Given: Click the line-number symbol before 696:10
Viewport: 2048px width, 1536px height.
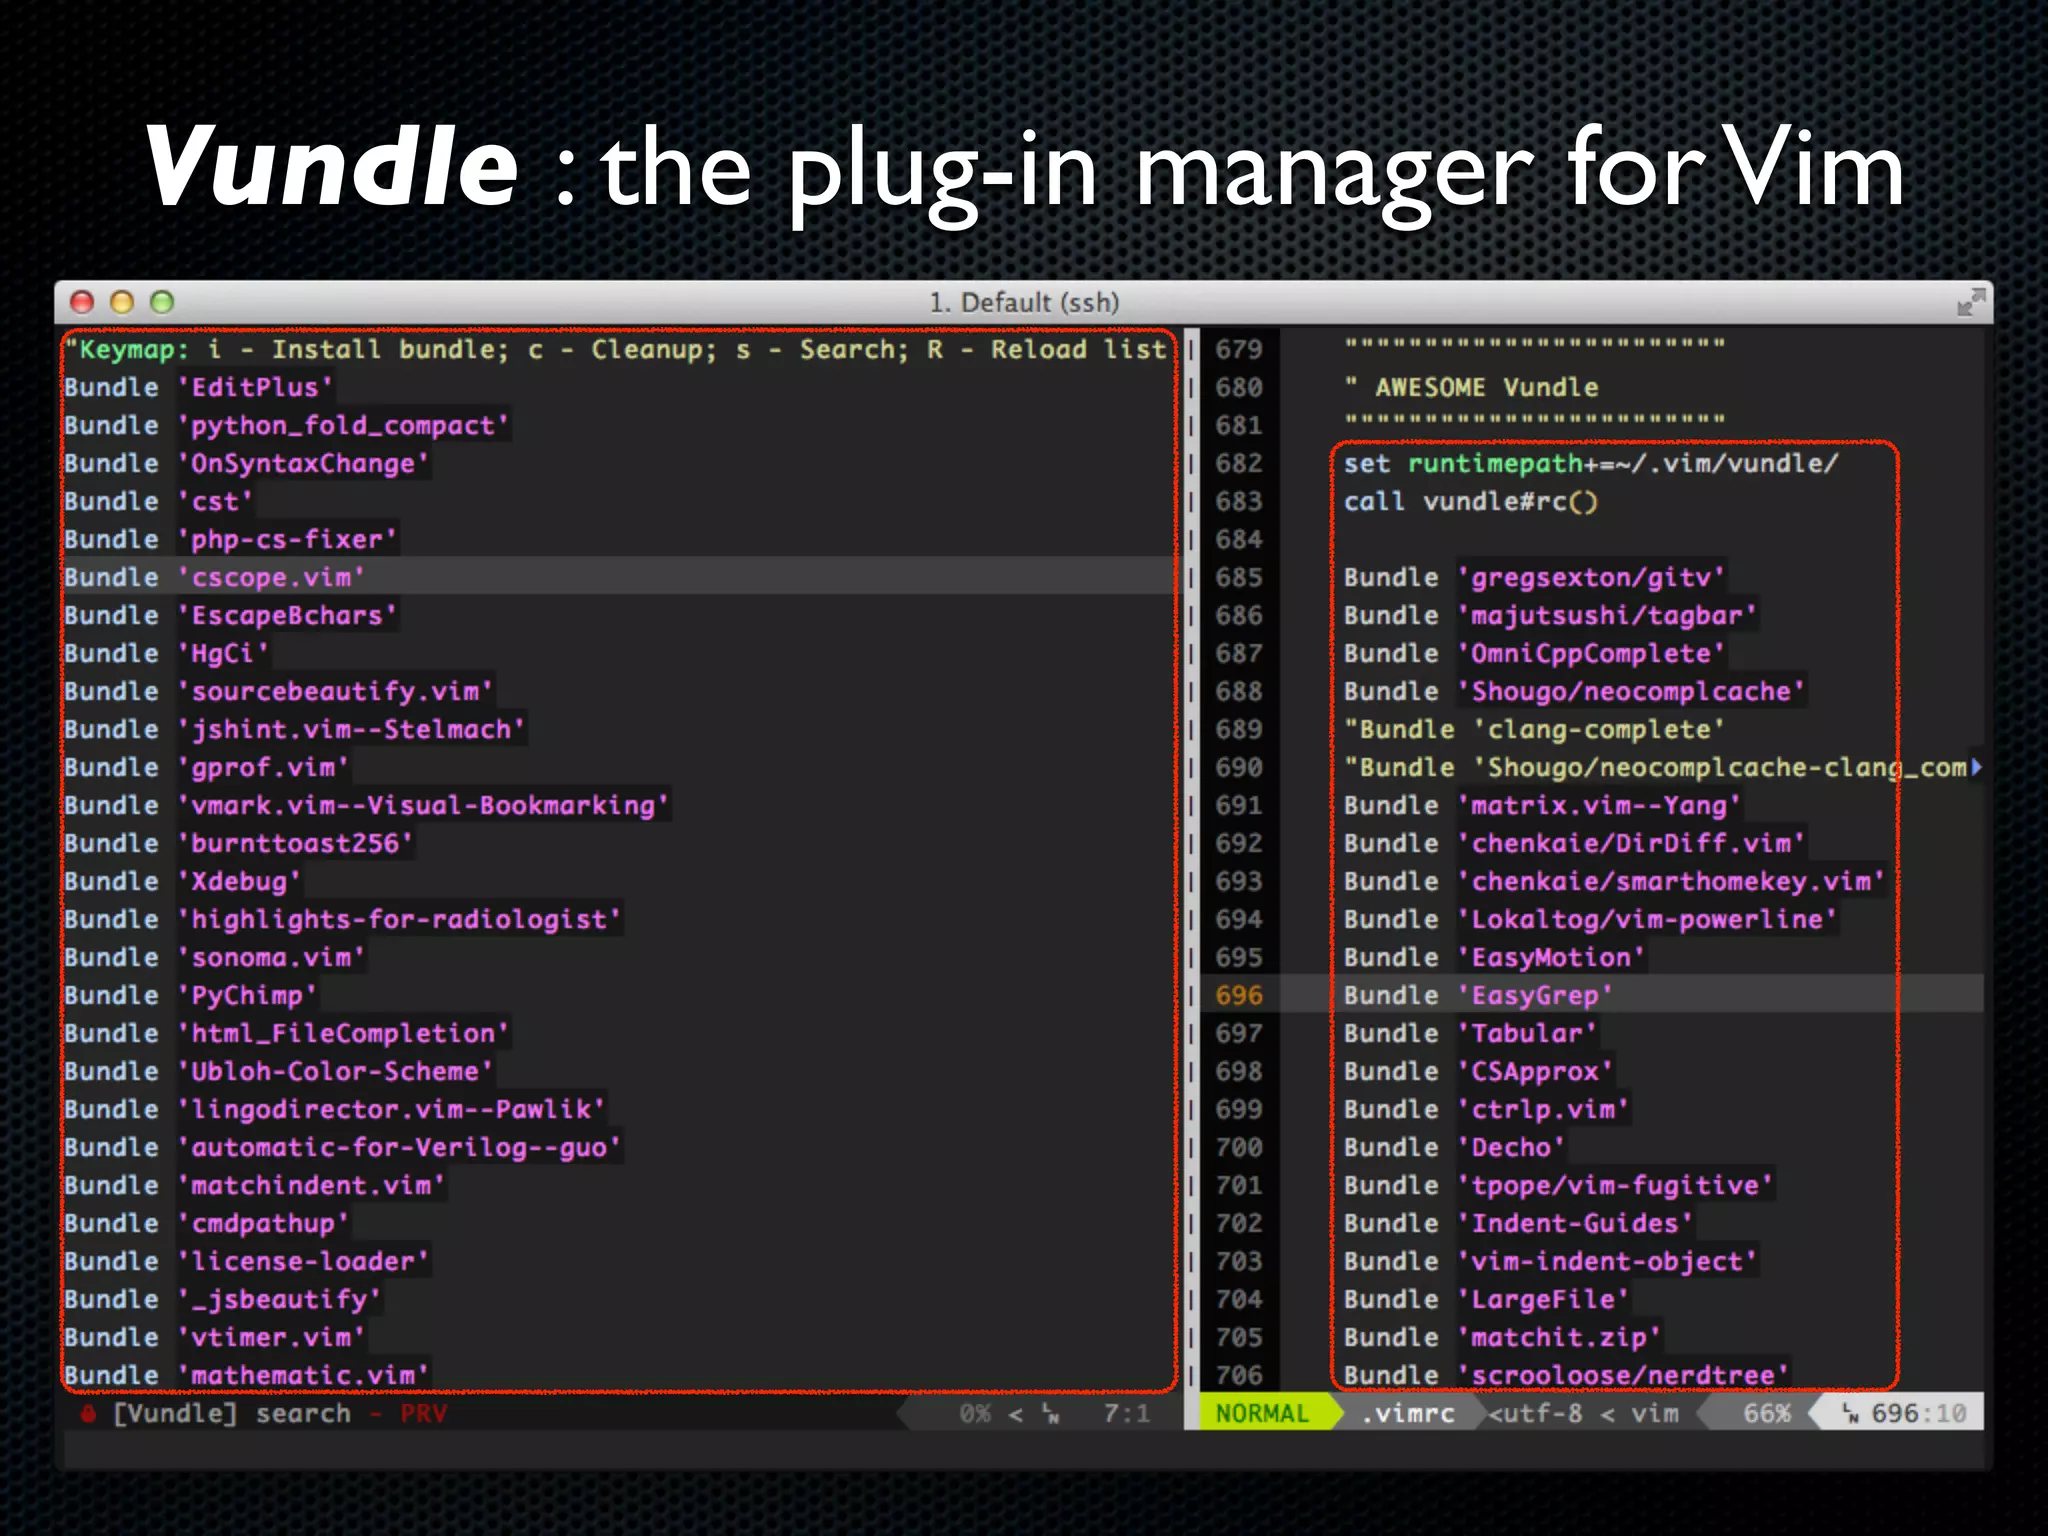Looking at the screenshot, I should click(1850, 1413).
